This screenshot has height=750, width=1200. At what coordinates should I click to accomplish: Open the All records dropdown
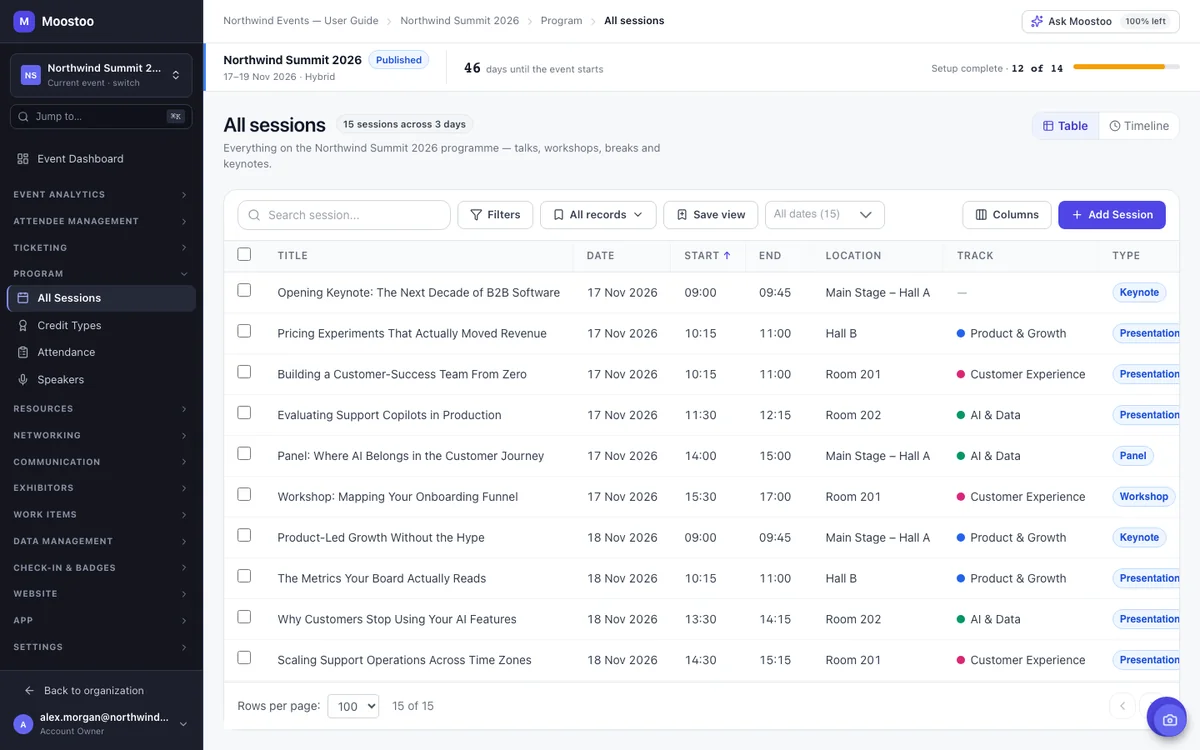[598, 215]
